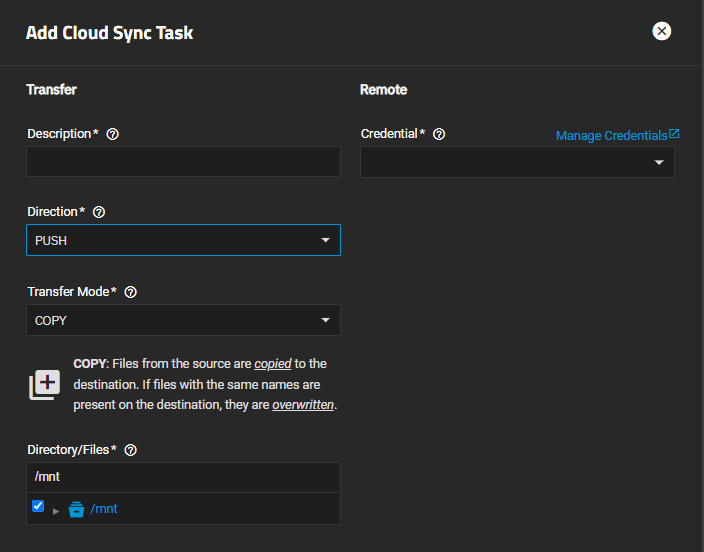Close the Add Cloud Sync Task dialog
This screenshot has height=552, width=704.
[661, 31]
